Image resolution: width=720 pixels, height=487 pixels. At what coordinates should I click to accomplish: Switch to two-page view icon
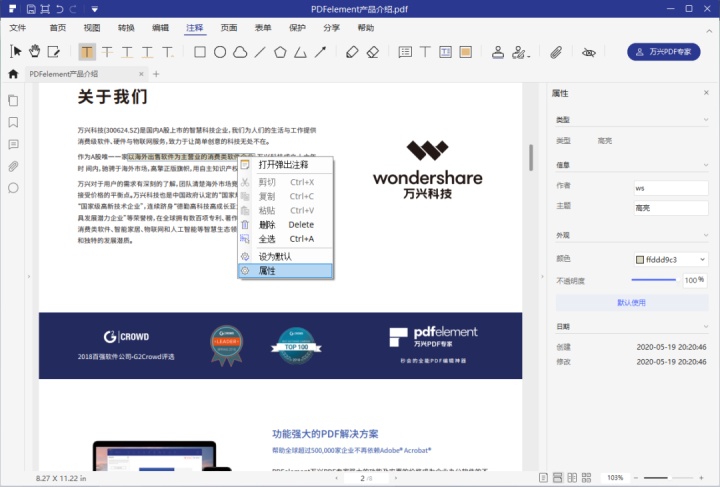pos(572,478)
